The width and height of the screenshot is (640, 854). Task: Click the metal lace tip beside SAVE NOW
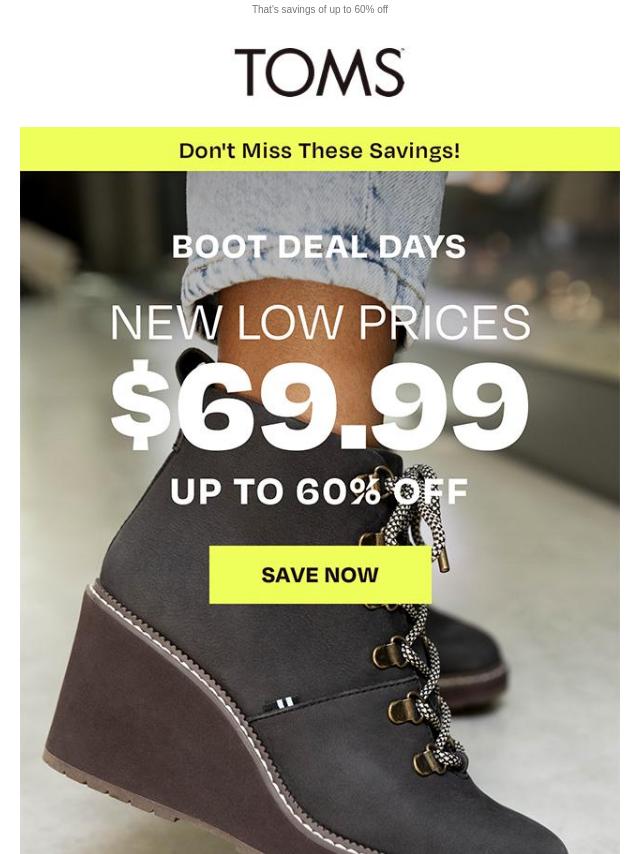tap(441, 557)
